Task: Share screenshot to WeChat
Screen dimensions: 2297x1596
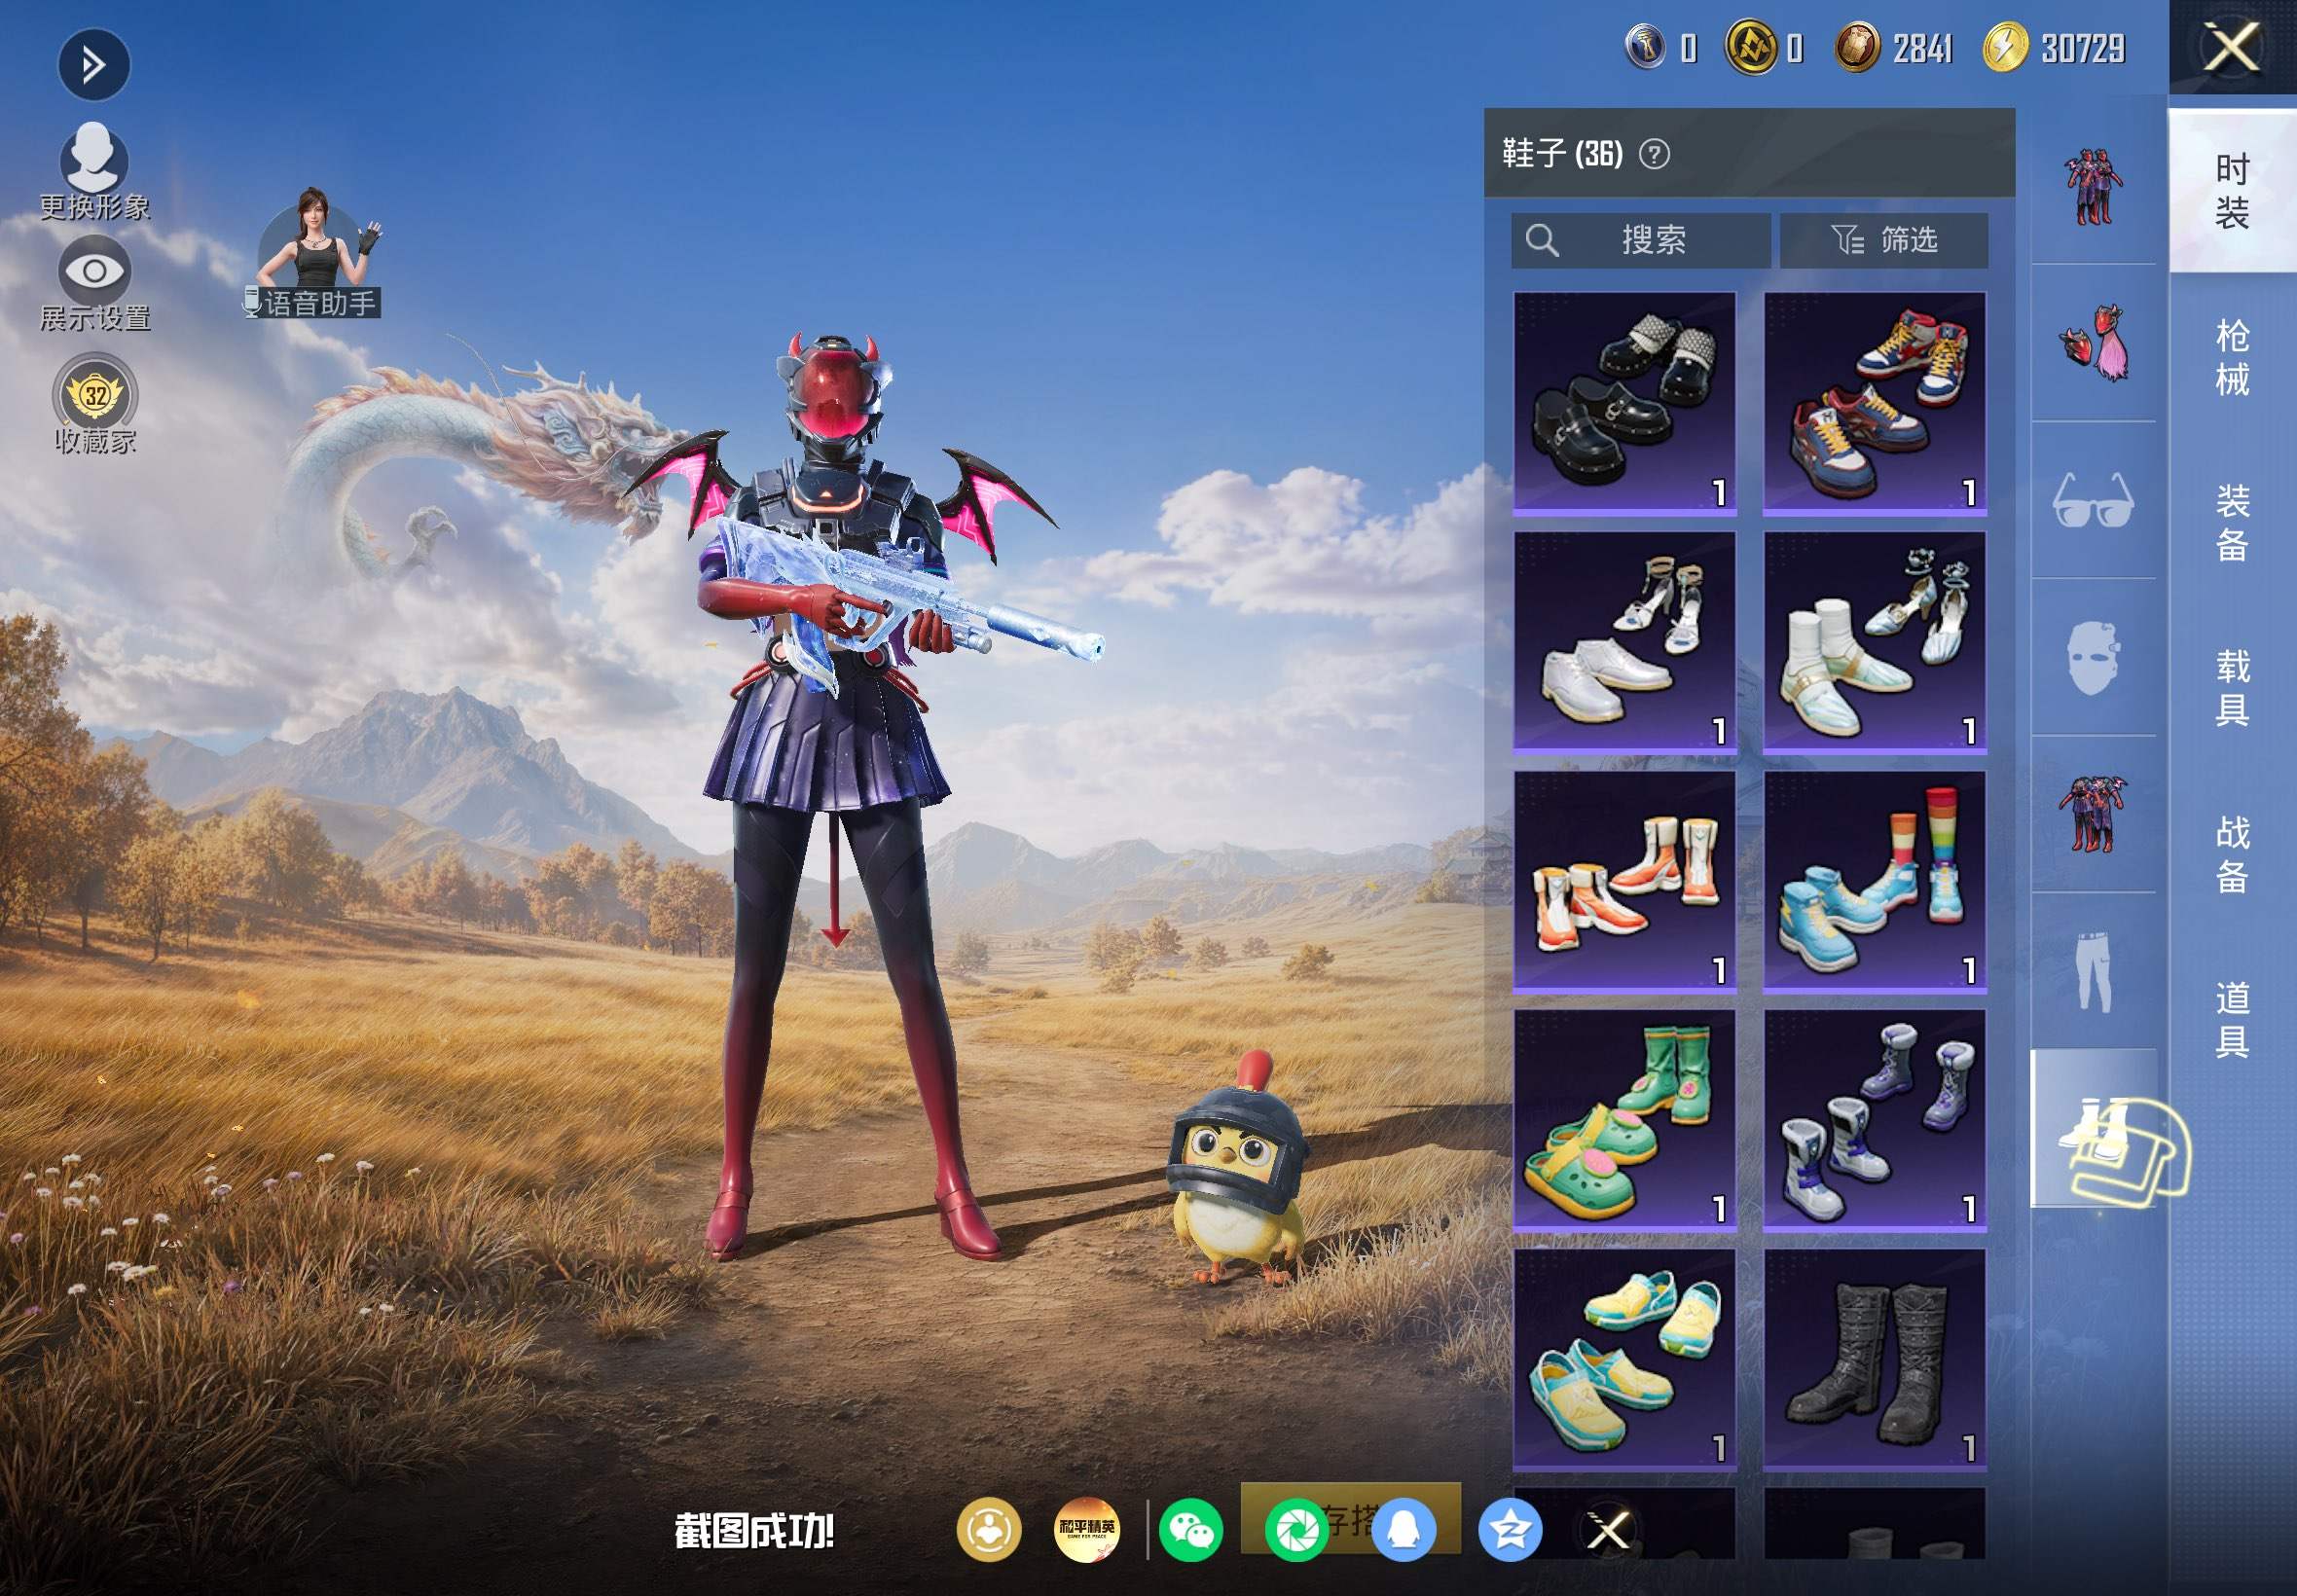Action: click(x=1190, y=1530)
